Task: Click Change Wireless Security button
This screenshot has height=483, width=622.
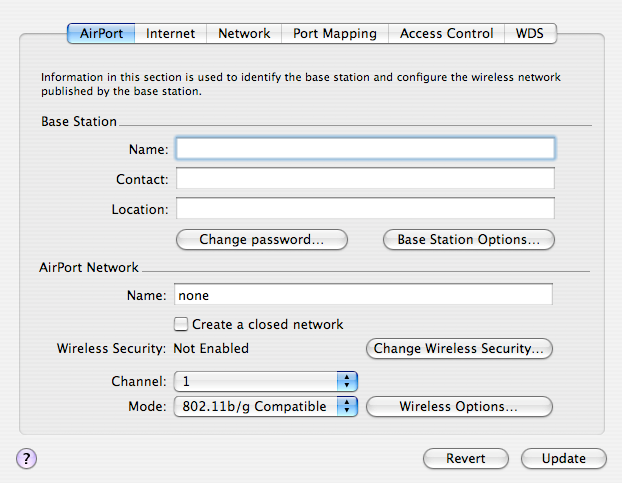Action: click(459, 348)
